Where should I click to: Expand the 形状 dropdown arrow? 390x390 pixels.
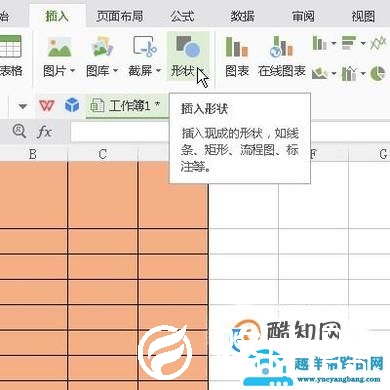201,71
